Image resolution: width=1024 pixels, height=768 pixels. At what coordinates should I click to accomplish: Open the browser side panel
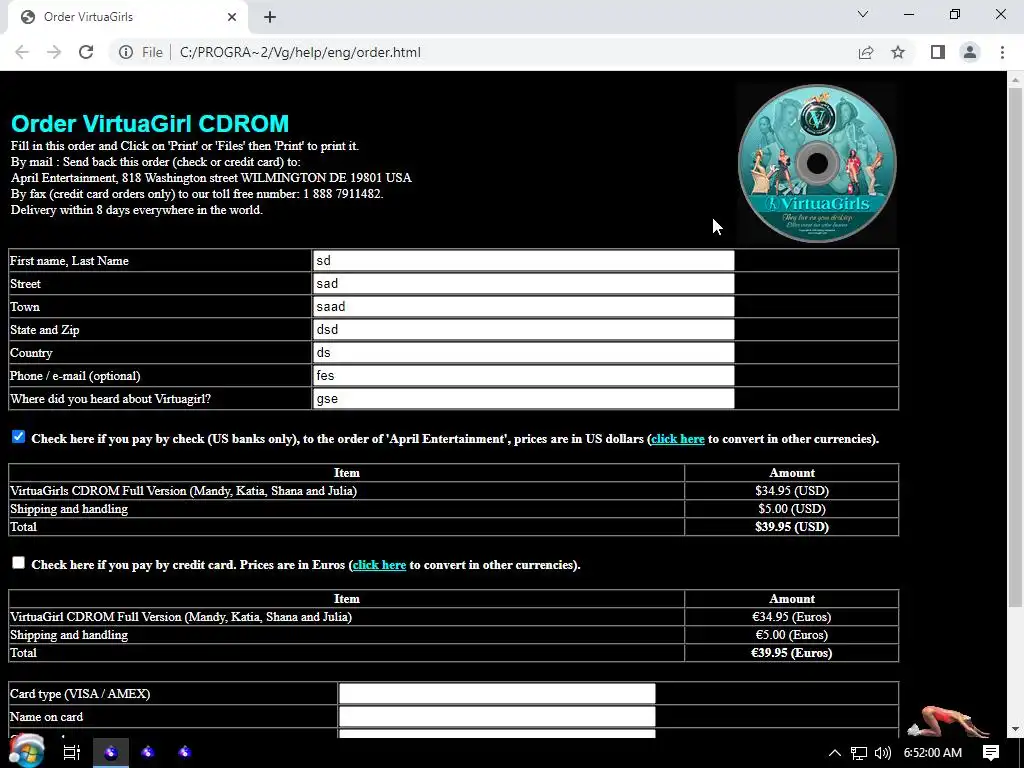coord(938,52)
